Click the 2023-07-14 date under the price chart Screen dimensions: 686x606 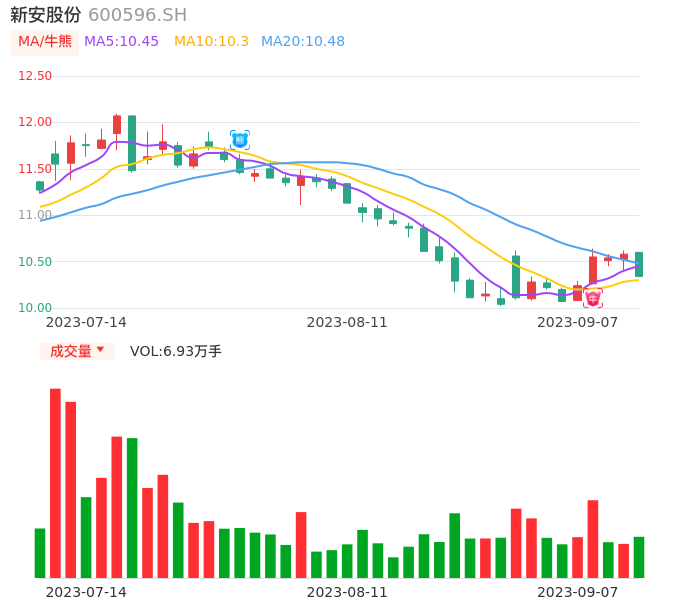coord(86,322)
